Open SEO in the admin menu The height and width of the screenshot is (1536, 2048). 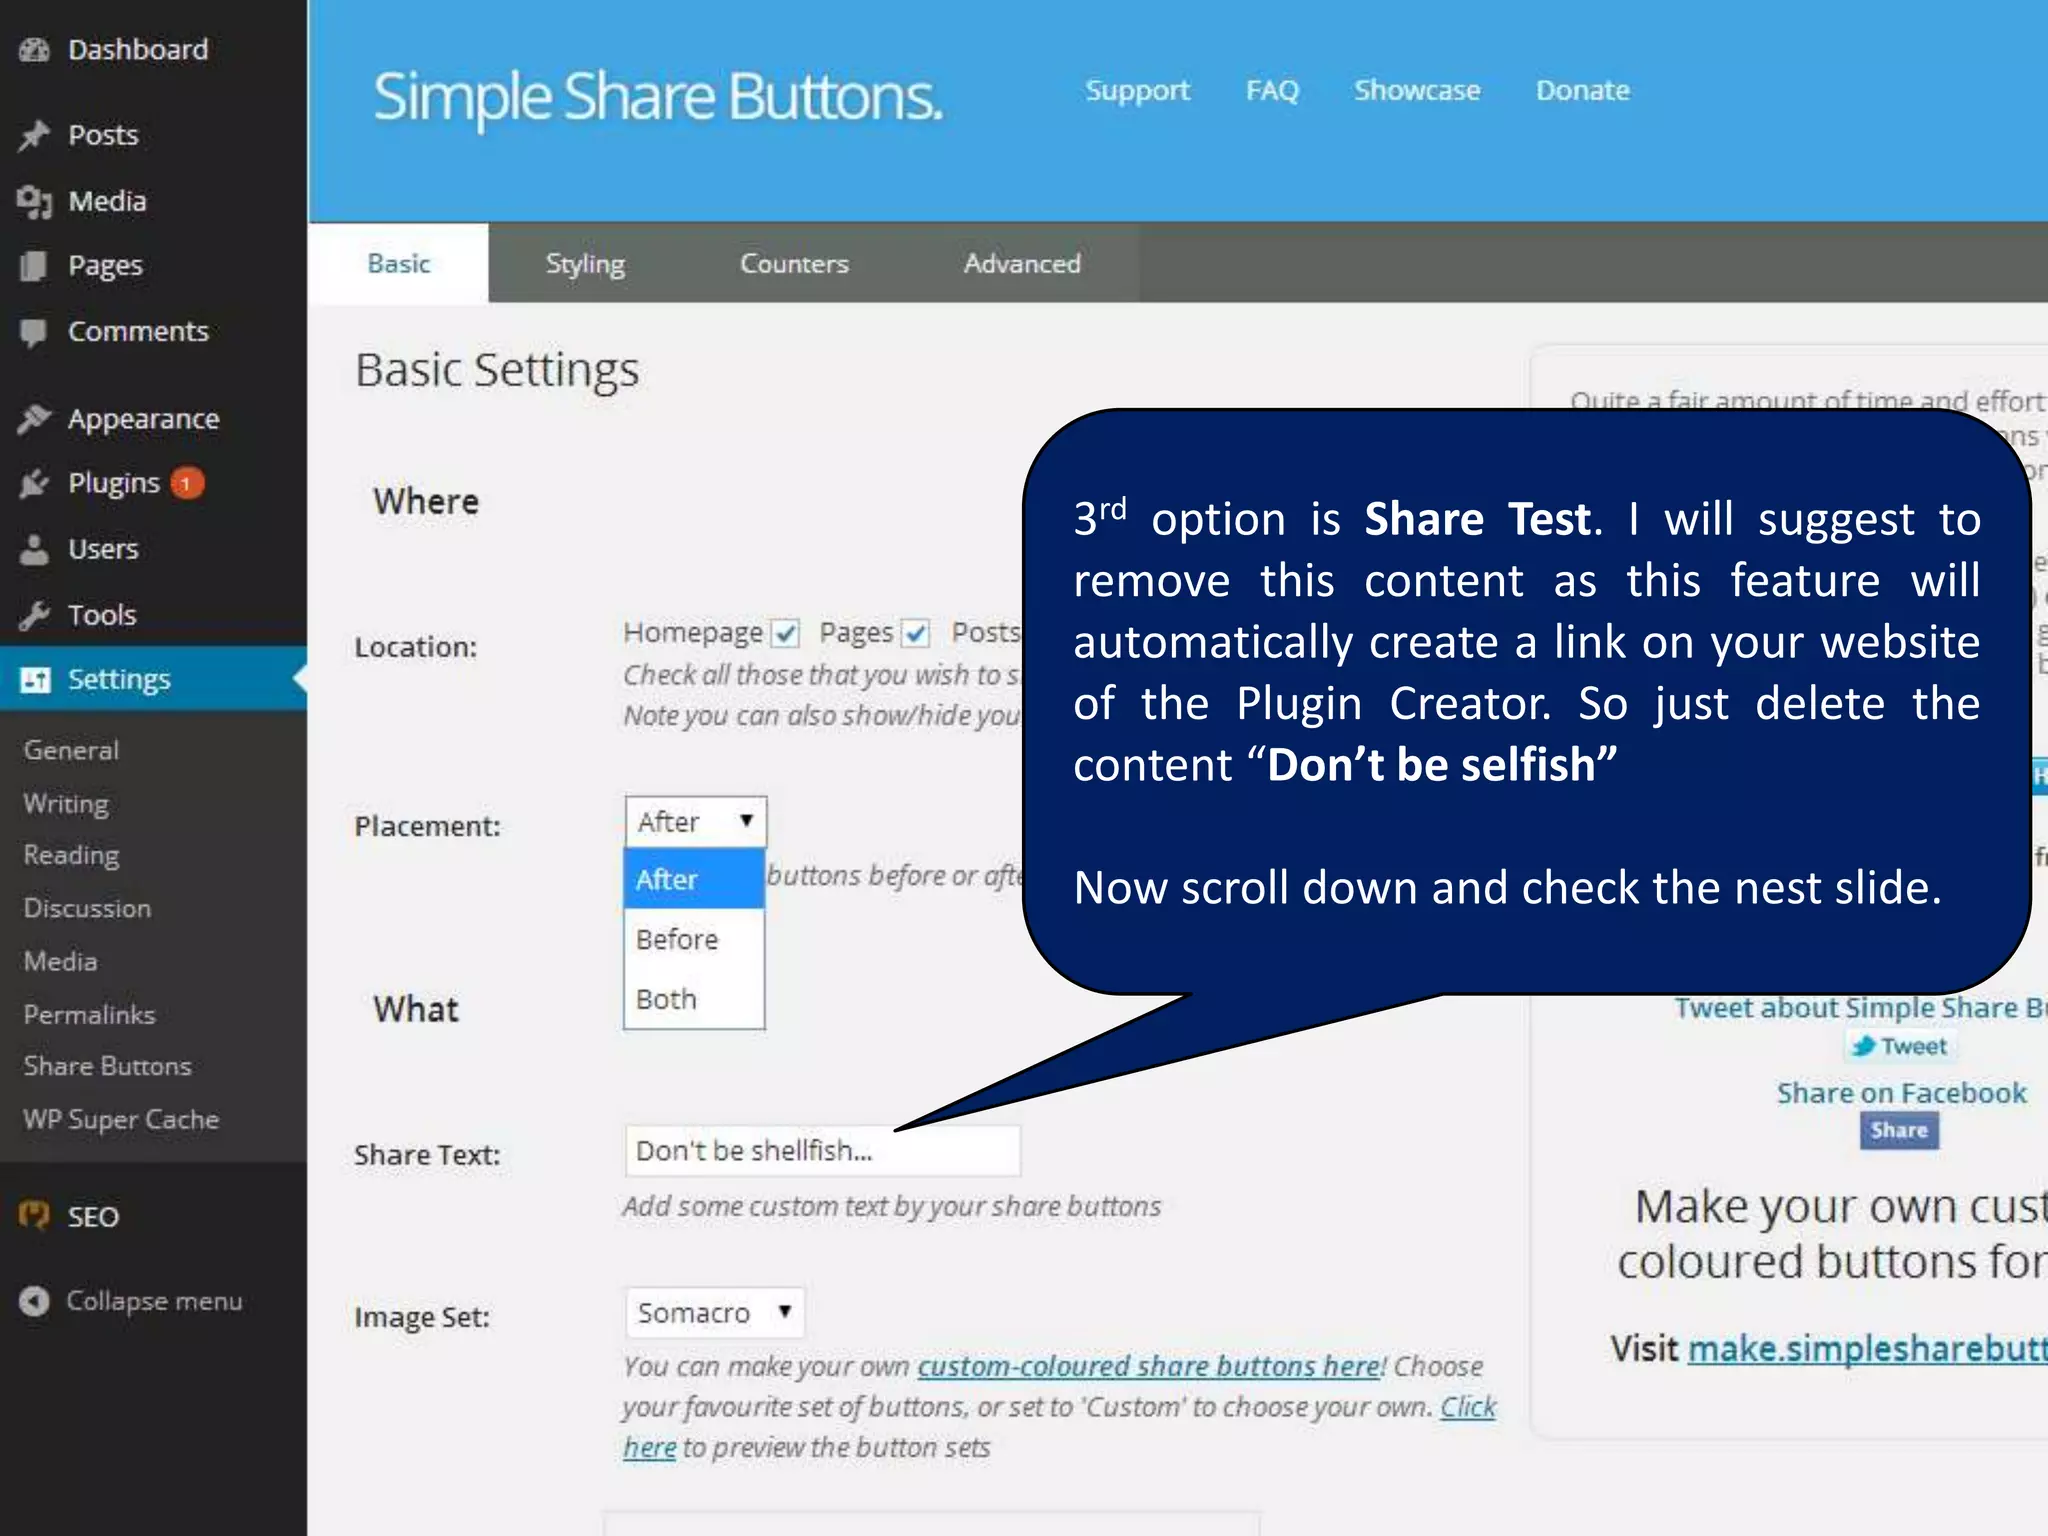point(93,1216)
